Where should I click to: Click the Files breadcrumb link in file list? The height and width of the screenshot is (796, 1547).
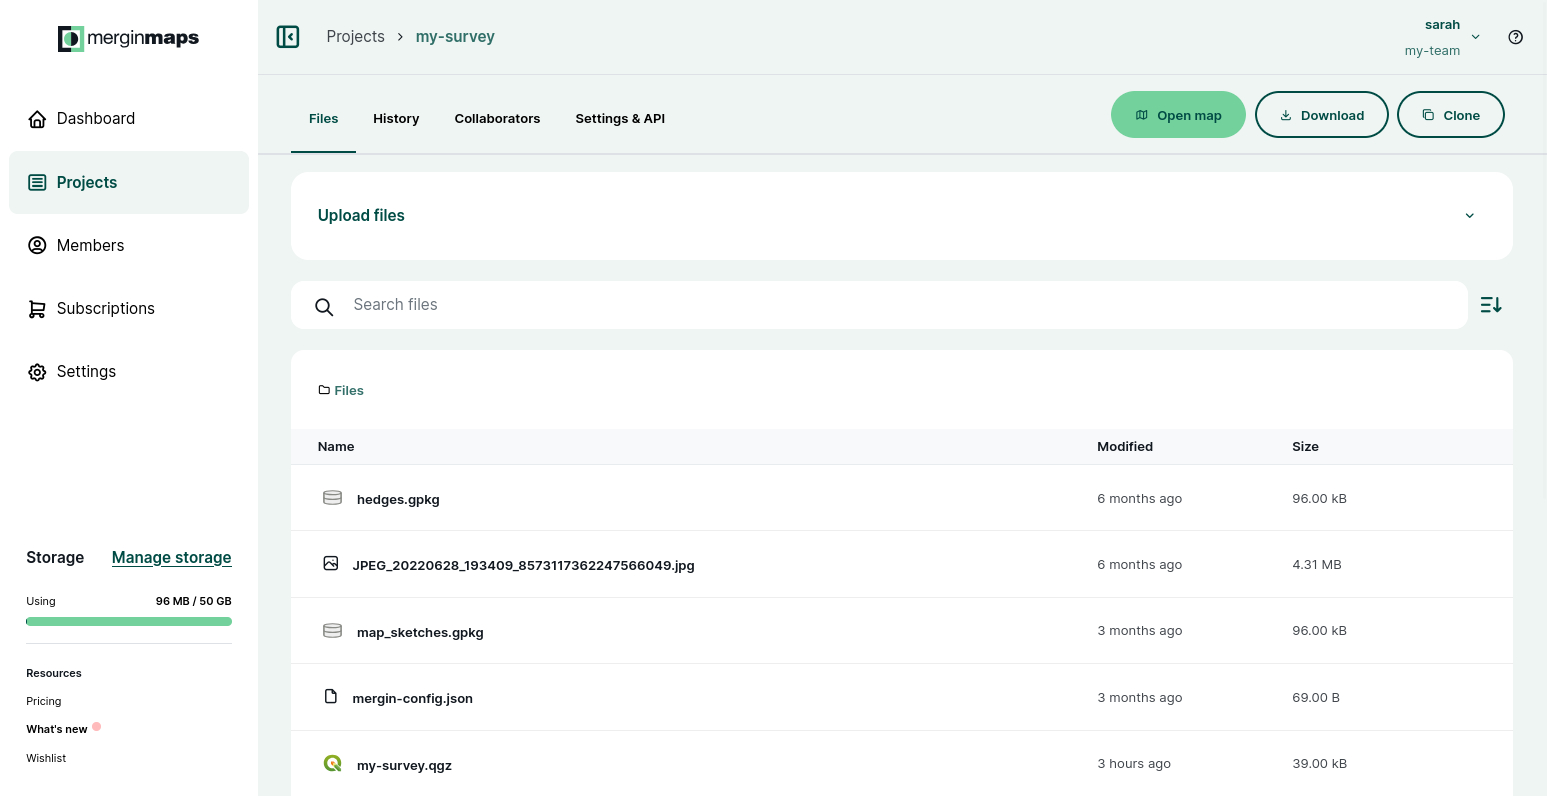pos(349,391)
